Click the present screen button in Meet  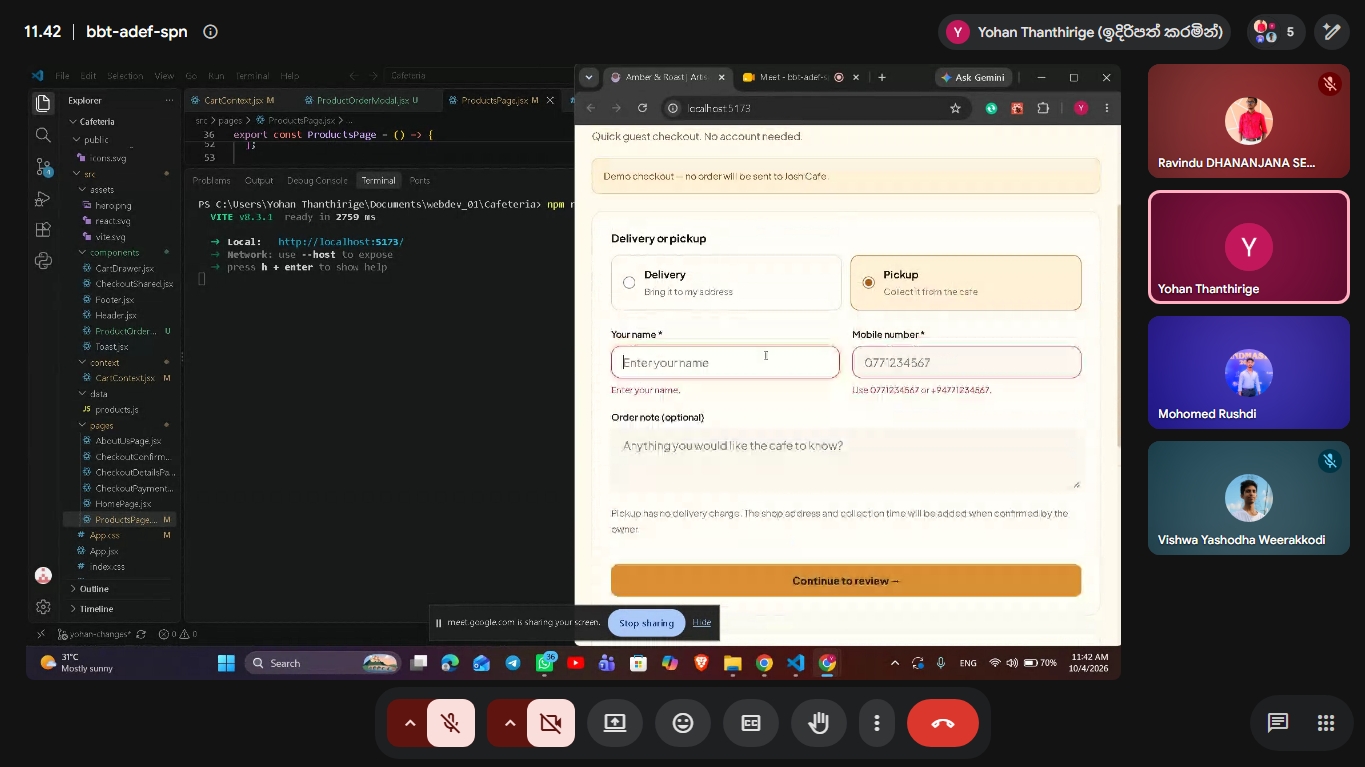point(615,723)
